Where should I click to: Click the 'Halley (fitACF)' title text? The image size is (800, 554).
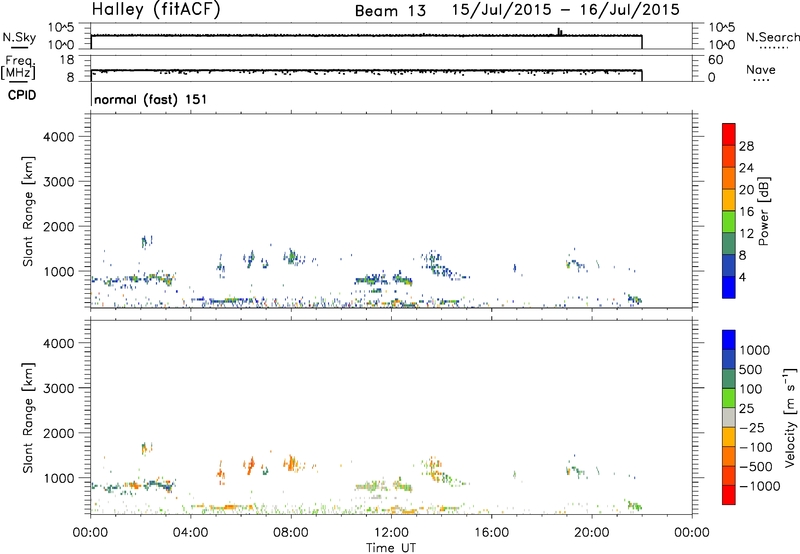(156, 10)
